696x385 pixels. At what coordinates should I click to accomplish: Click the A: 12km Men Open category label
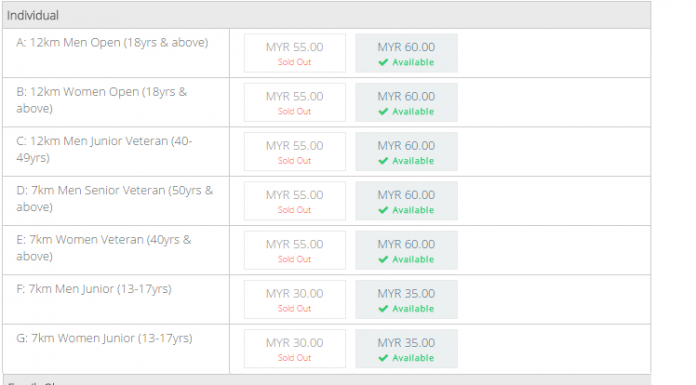pyautogui.click(x=112, y=43)
